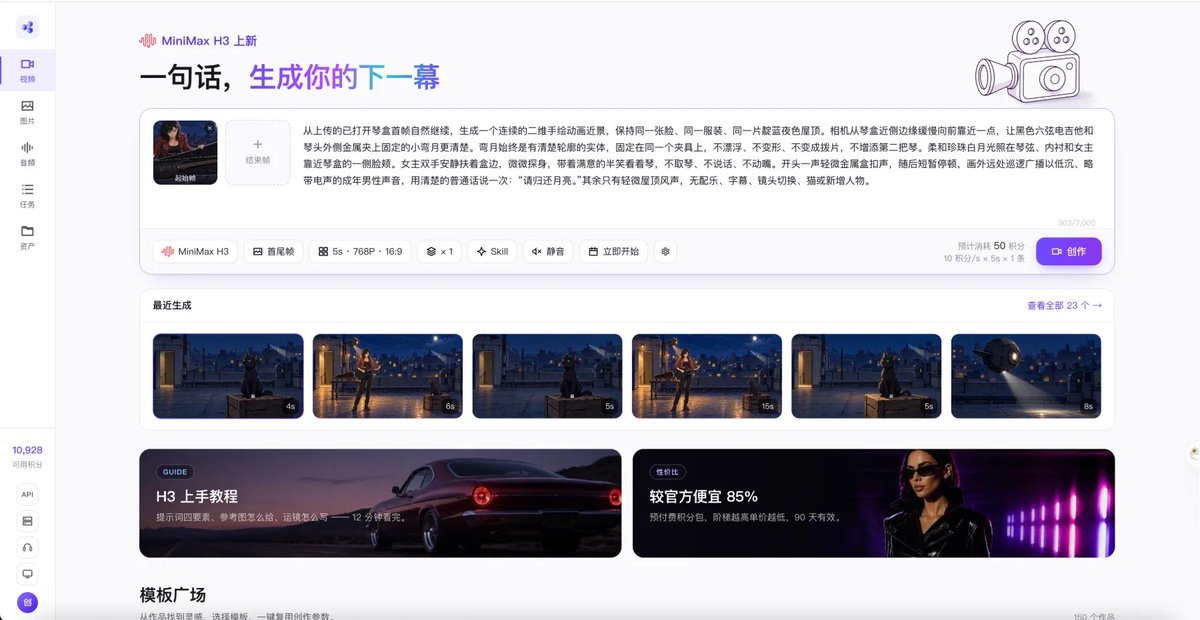The height and width of the screenshot is (620, 1200).
Task: Open the Skill option
Action: [x=492, y=251]
